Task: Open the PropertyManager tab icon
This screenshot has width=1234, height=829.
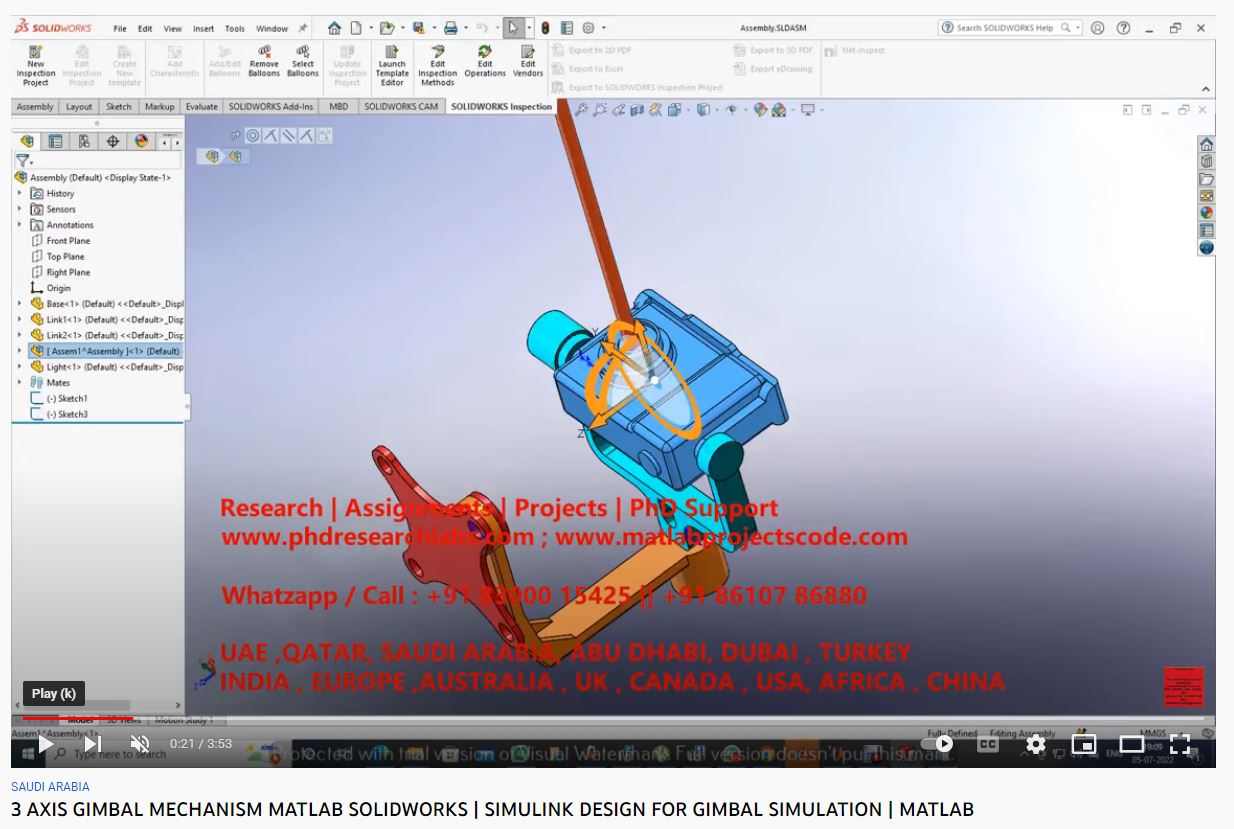Action: coord(55,141)
